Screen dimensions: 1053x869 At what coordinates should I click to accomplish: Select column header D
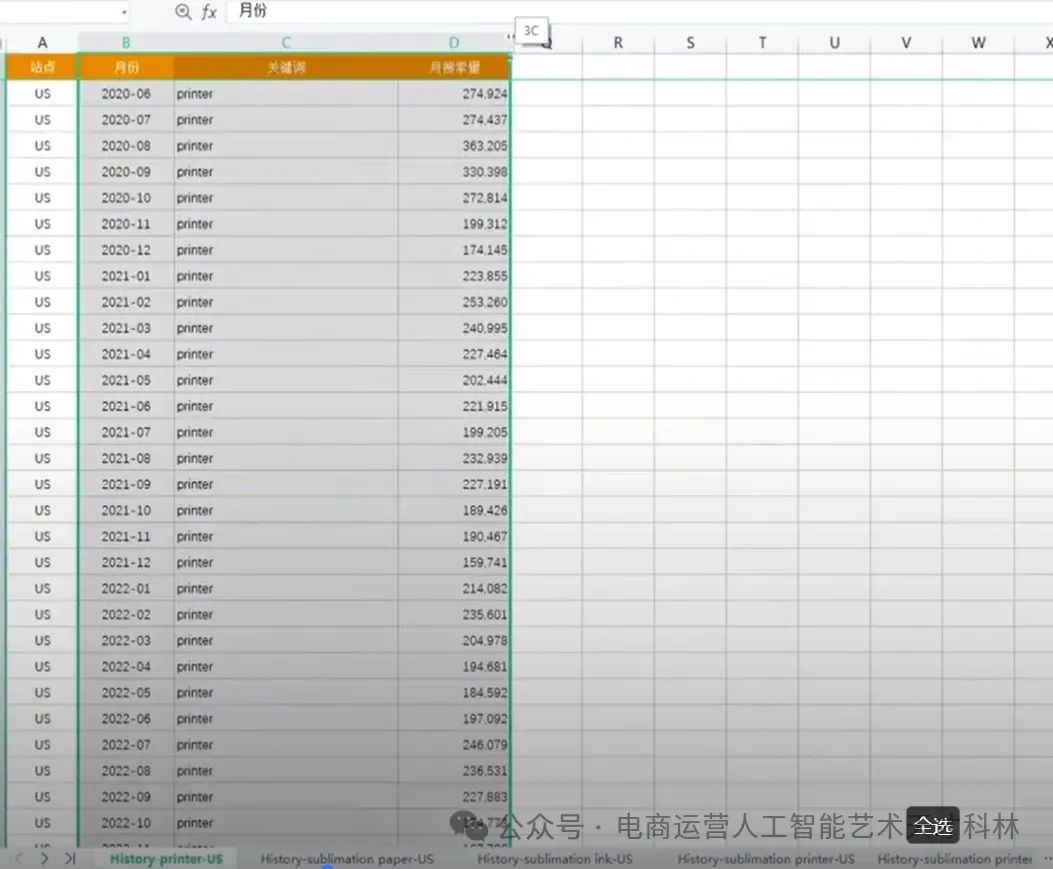pos(453,43)
